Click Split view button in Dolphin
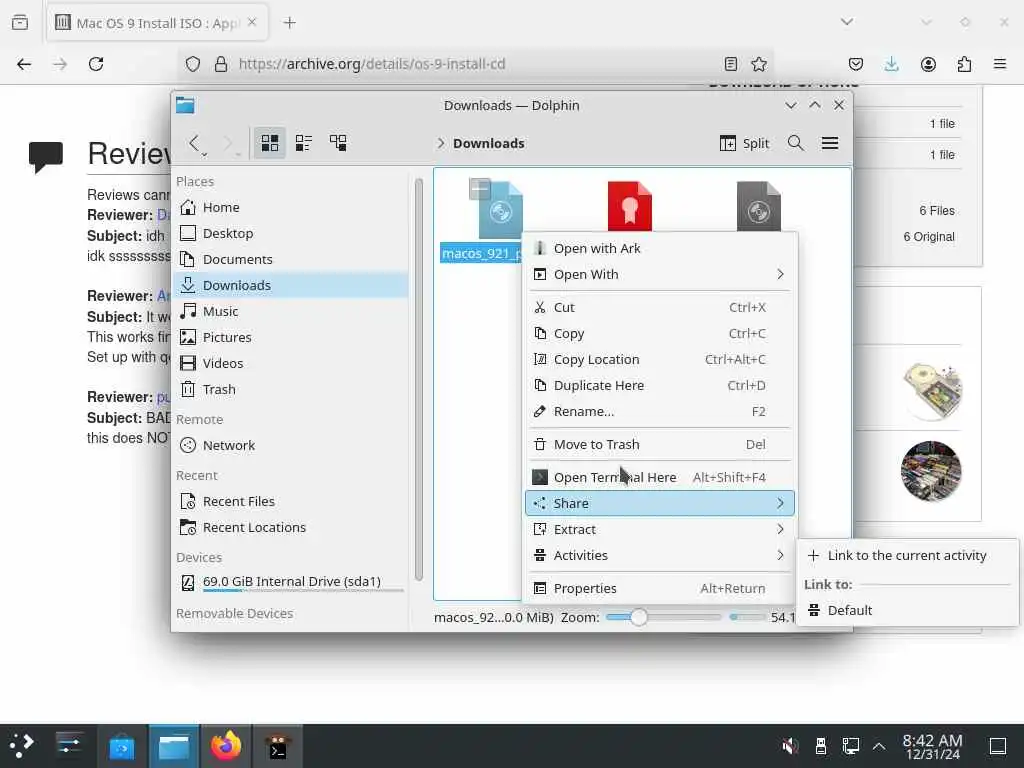 744,143
